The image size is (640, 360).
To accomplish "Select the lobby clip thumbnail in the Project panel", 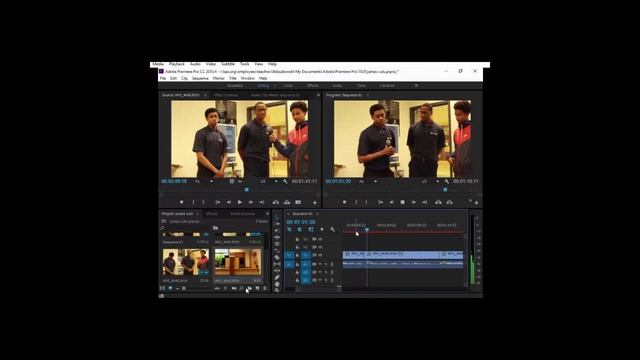I will [x=238, y=262].
